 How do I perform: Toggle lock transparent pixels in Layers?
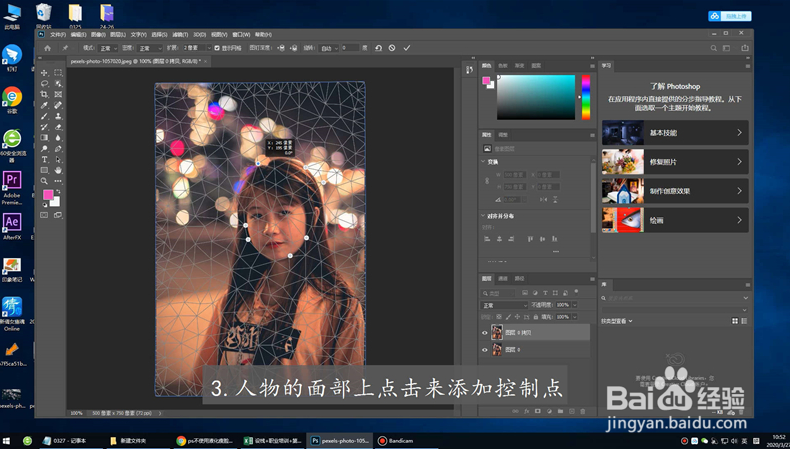499,317
